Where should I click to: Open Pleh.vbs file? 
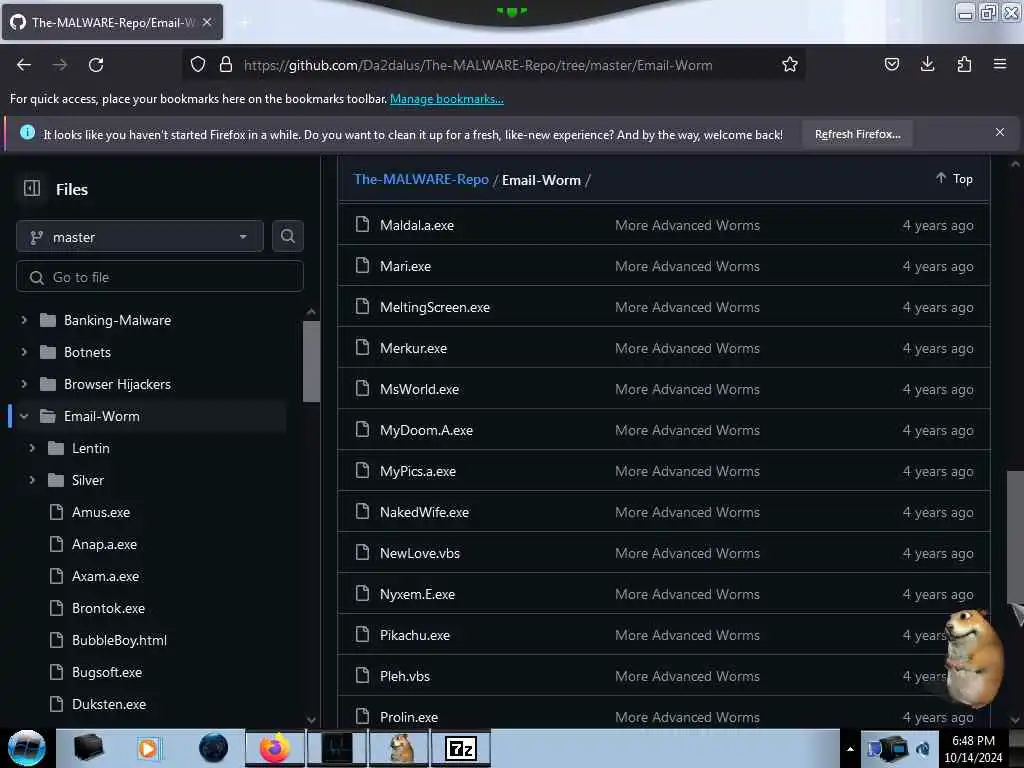point(405,677)
